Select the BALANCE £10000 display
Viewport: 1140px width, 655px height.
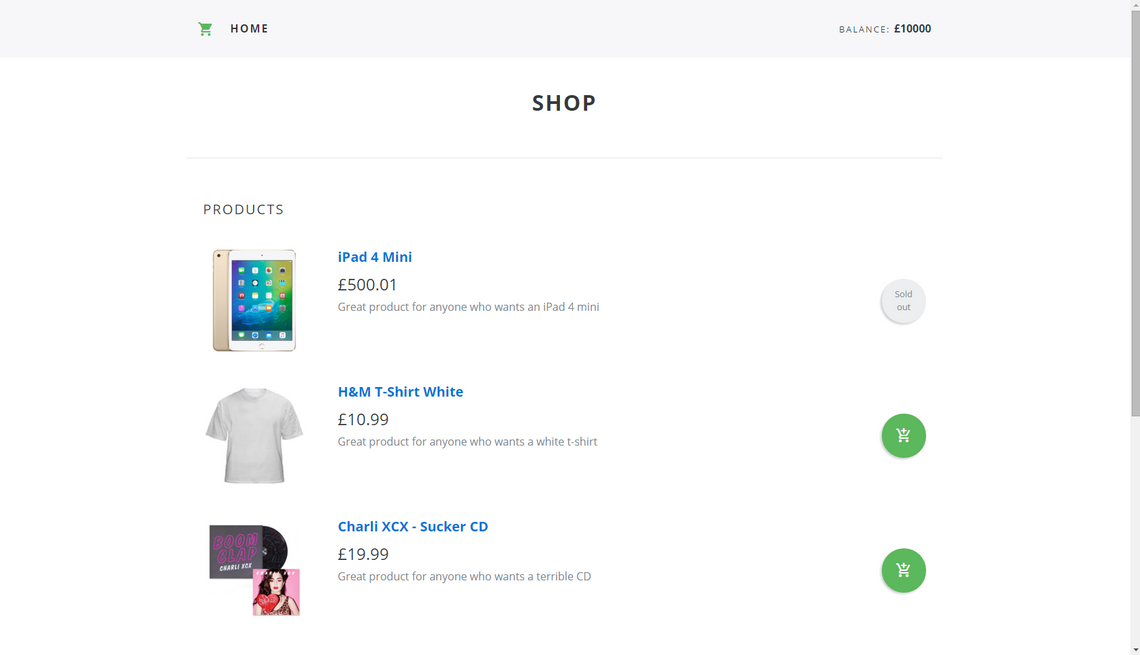click(x=885, y=29)
